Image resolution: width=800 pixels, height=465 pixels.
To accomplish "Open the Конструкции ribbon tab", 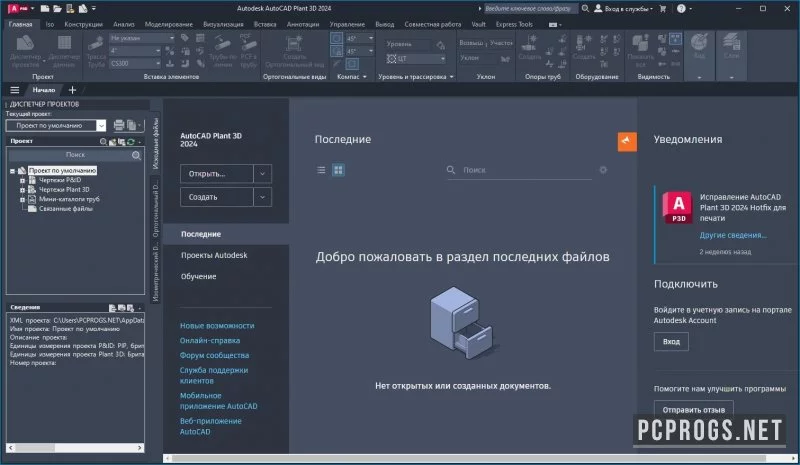I will coord(83,24).
